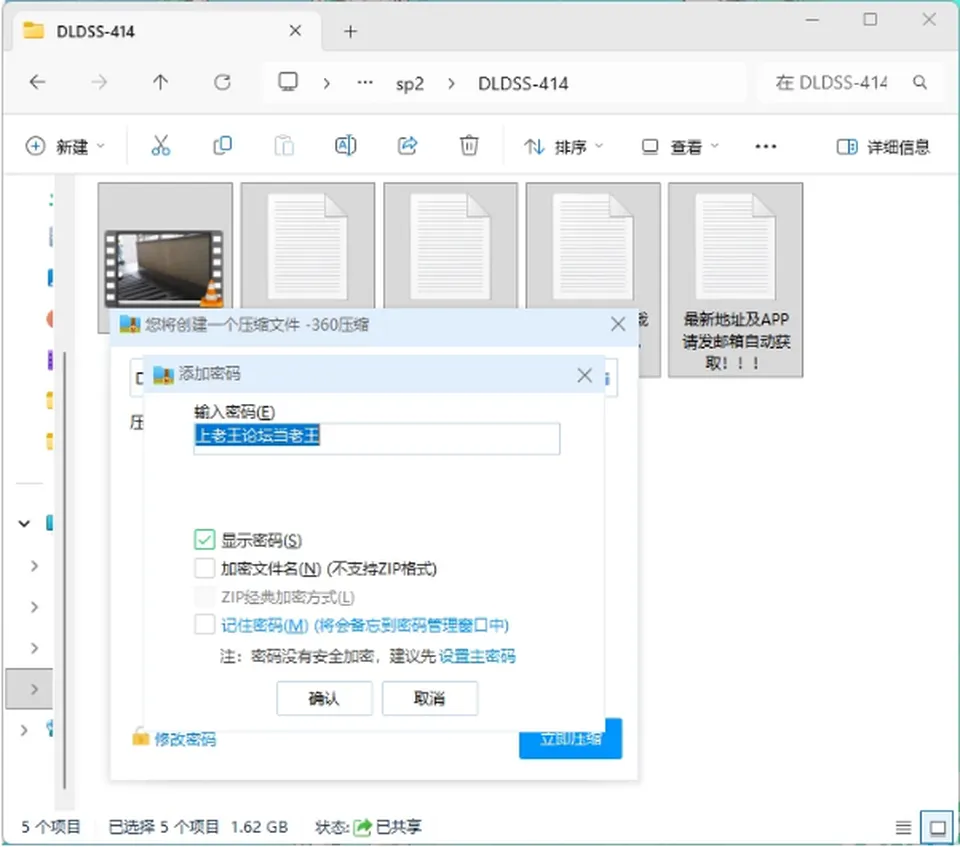Click the 取消 button
The image size is (960, 847).
[x=430, y=698]
